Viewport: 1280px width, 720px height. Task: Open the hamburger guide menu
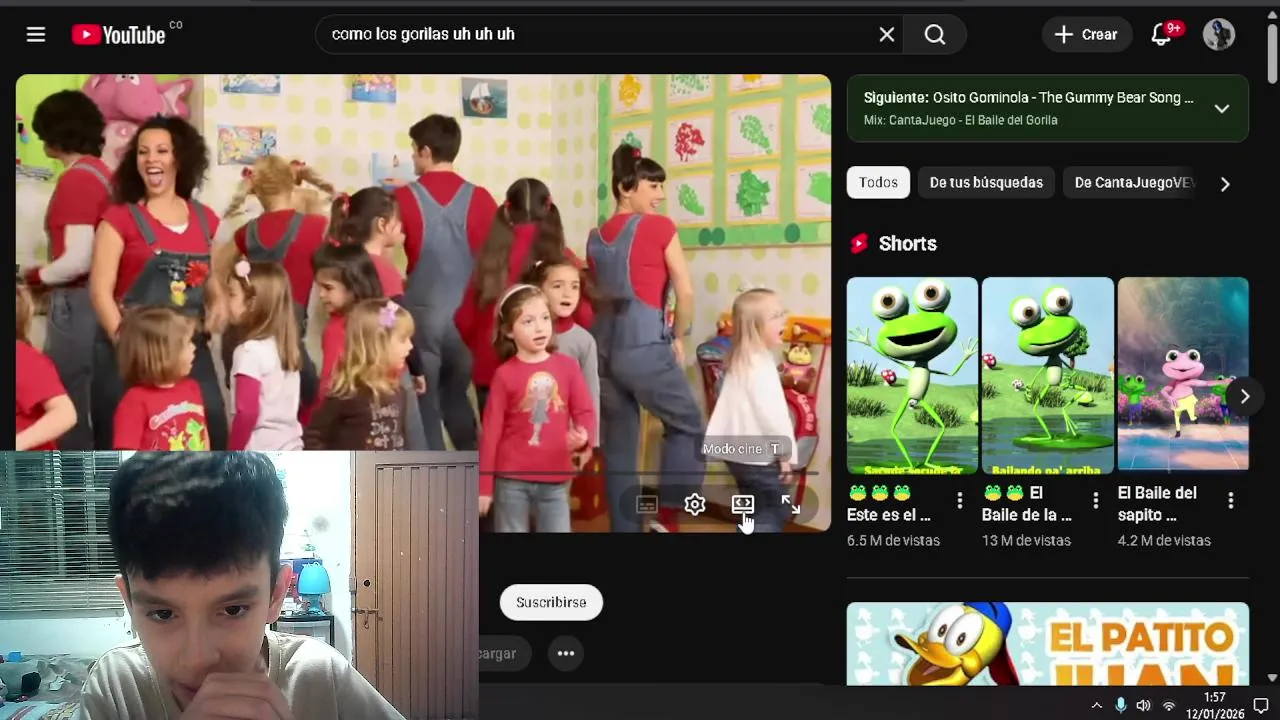tap(36, 35)
